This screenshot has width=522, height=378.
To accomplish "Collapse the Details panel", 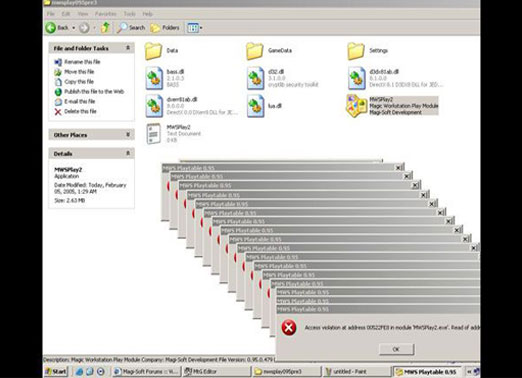I will coord(128,153).
